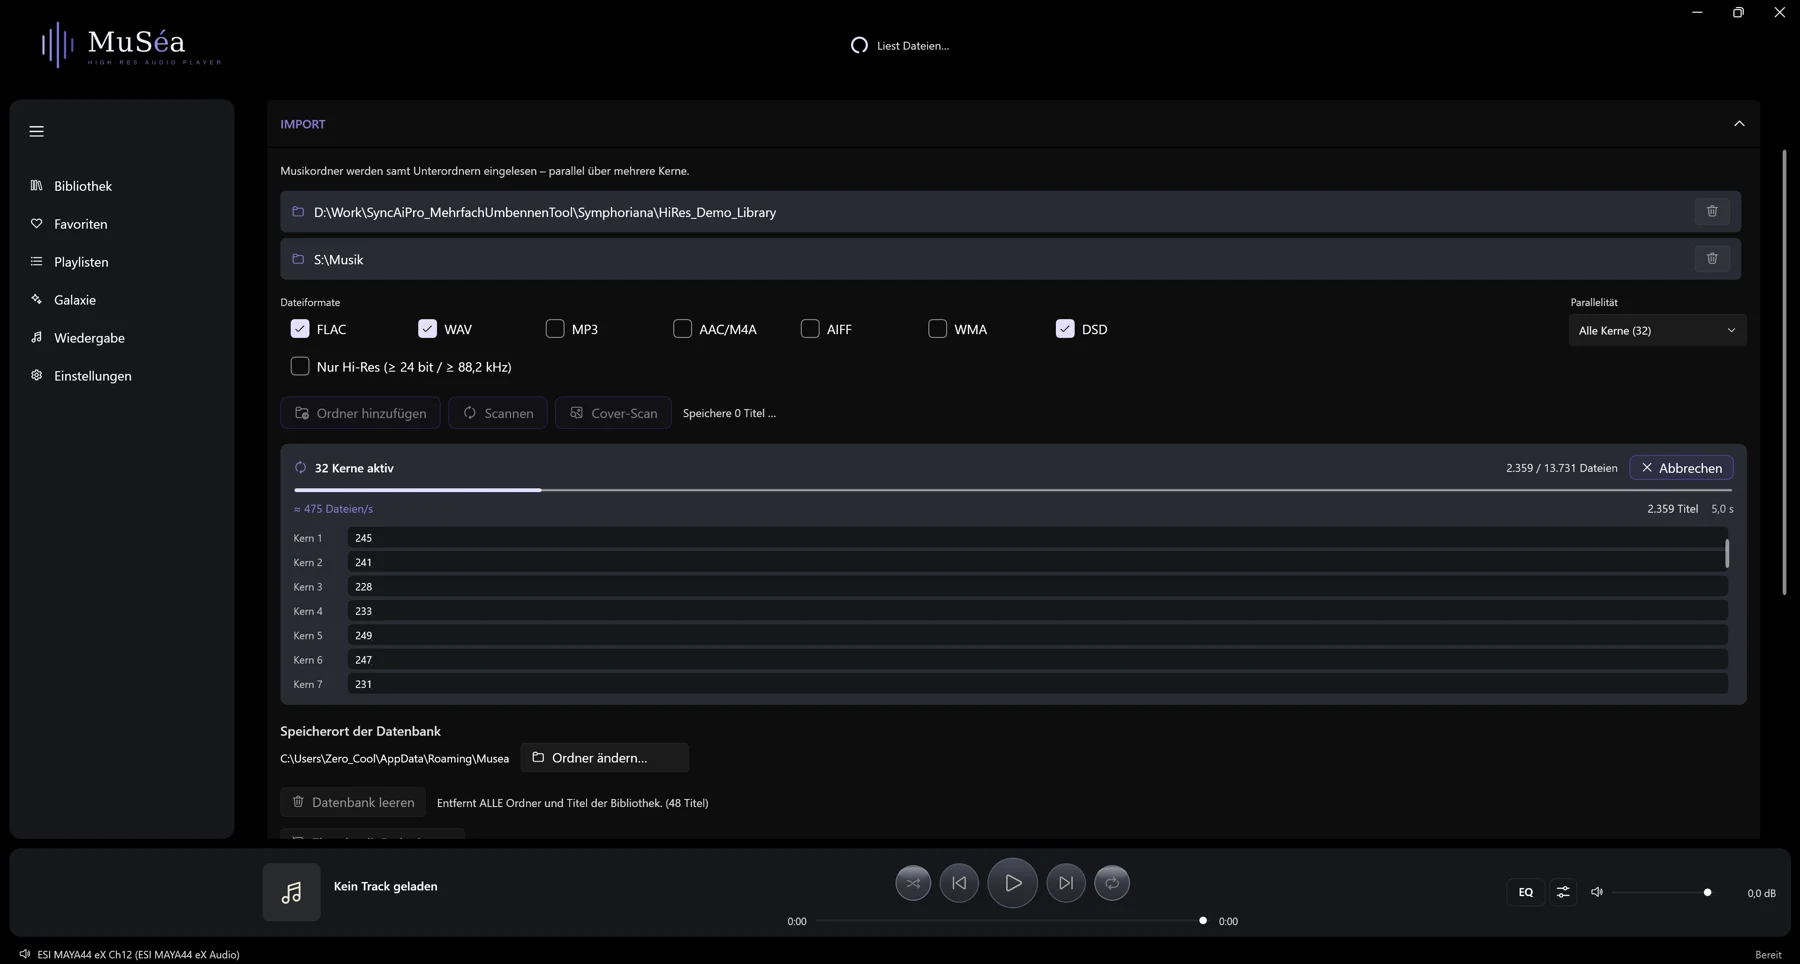
Task: Click the Scannen button
Action: pyautogui.click(x=498, y=413)
